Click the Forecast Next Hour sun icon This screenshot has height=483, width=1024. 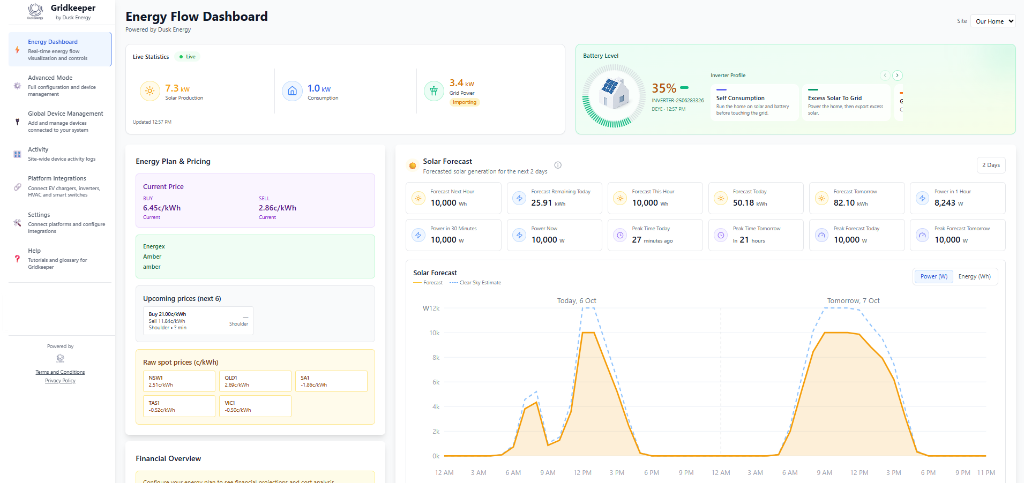pos(418,198)
